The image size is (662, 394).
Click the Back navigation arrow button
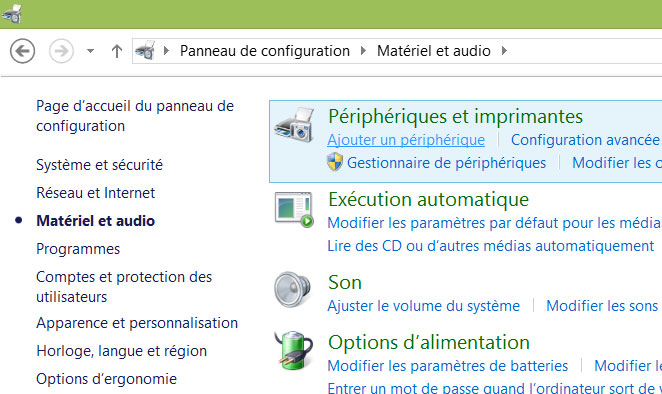coord(22,51)
